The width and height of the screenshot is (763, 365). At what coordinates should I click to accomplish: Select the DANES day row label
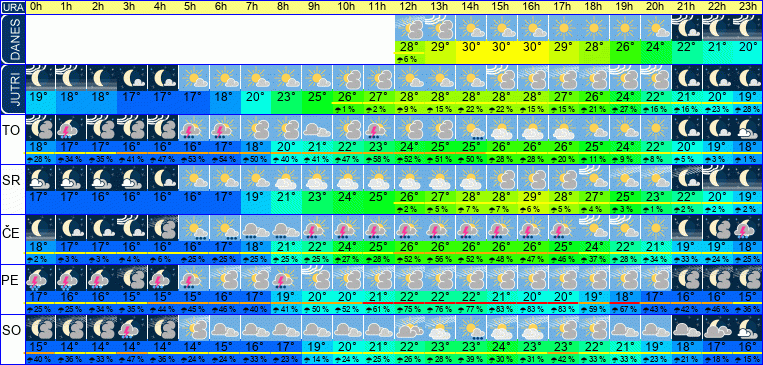tap(12, 40)
